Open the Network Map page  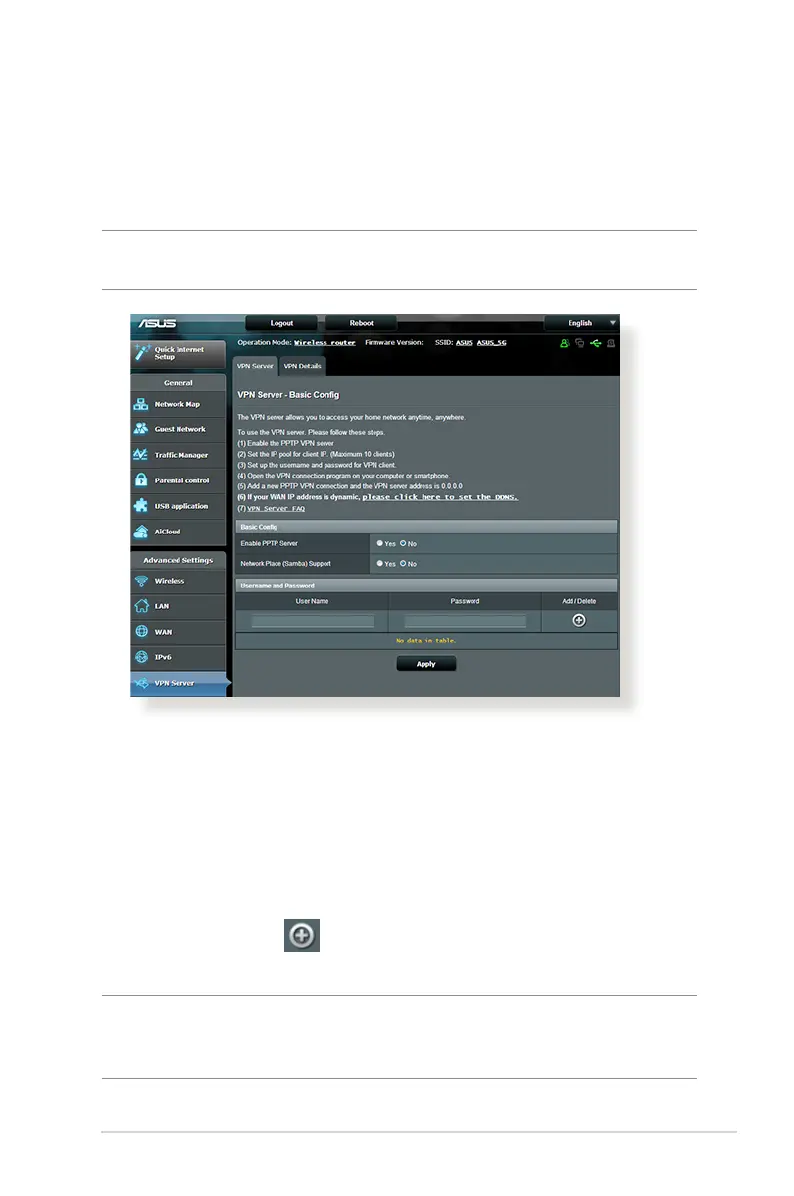178,404
